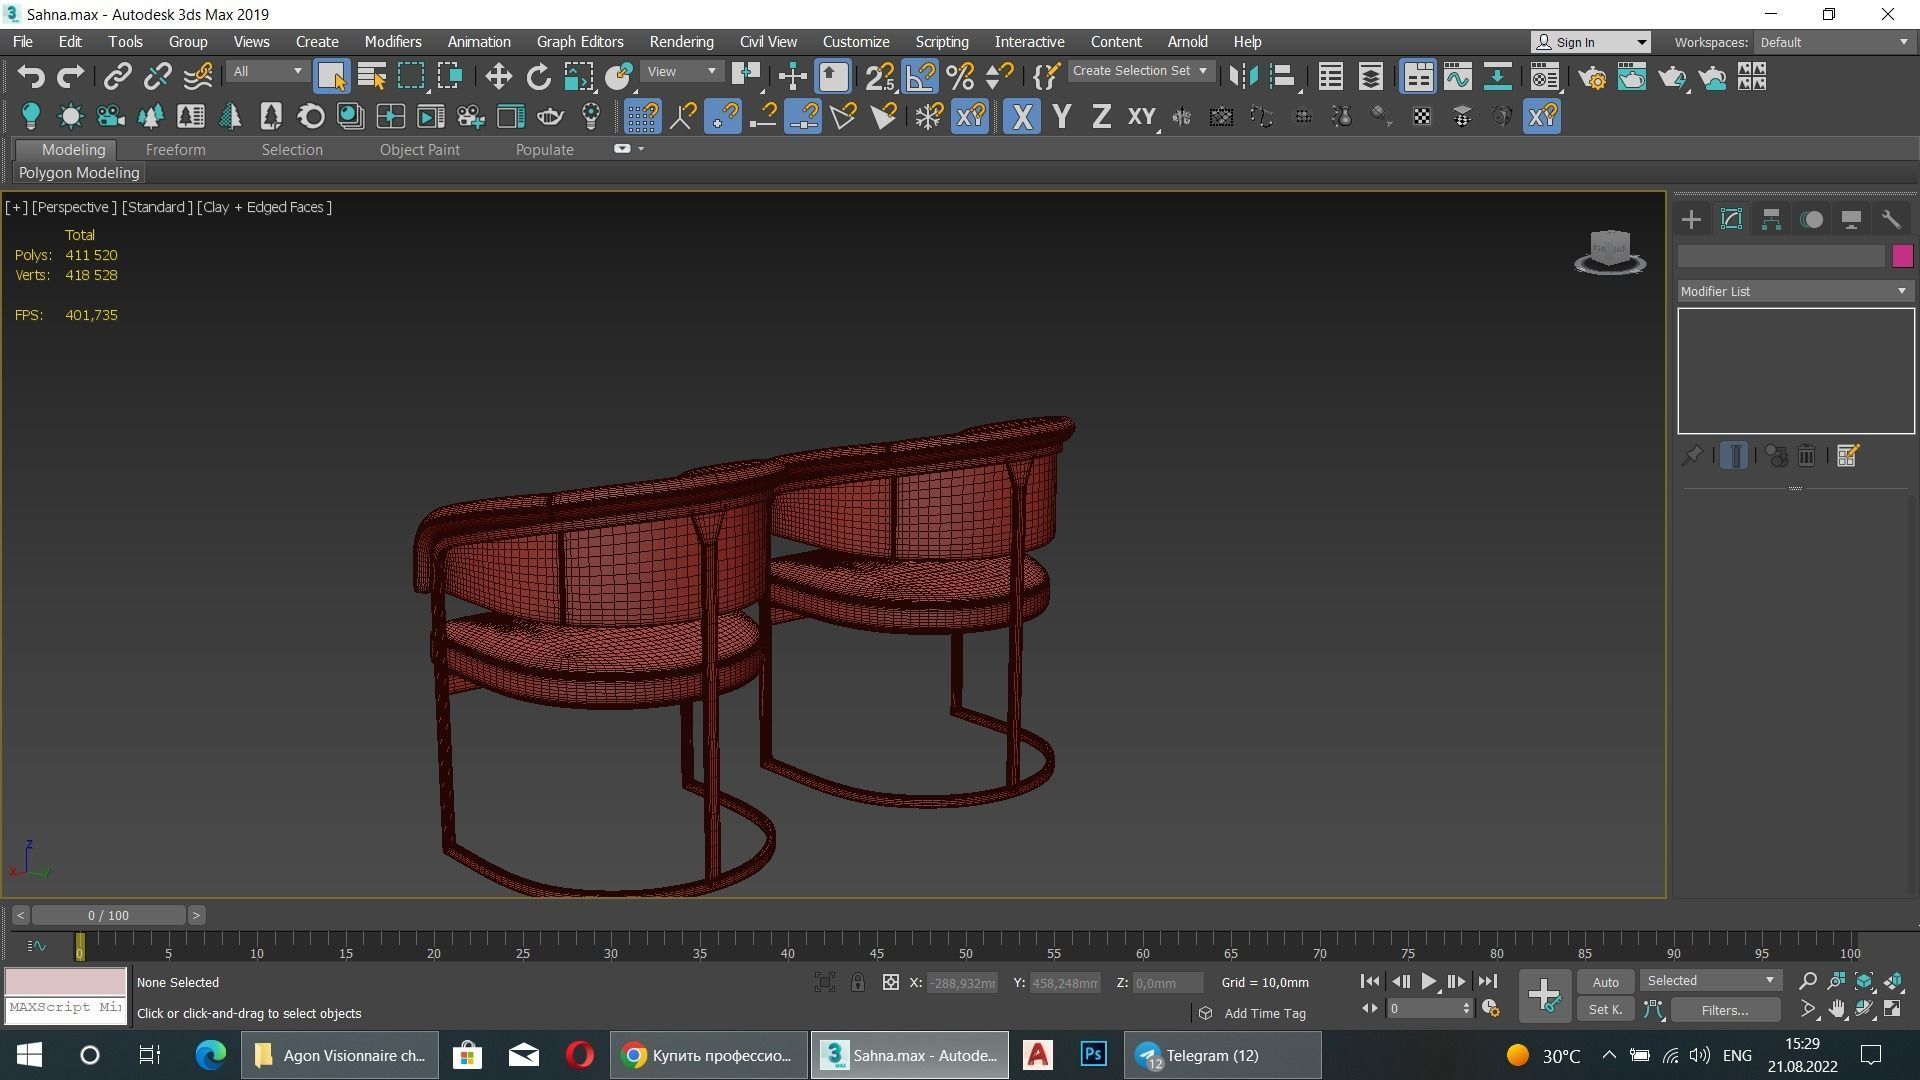Click the Polygon Modeling button

[79, 173]
